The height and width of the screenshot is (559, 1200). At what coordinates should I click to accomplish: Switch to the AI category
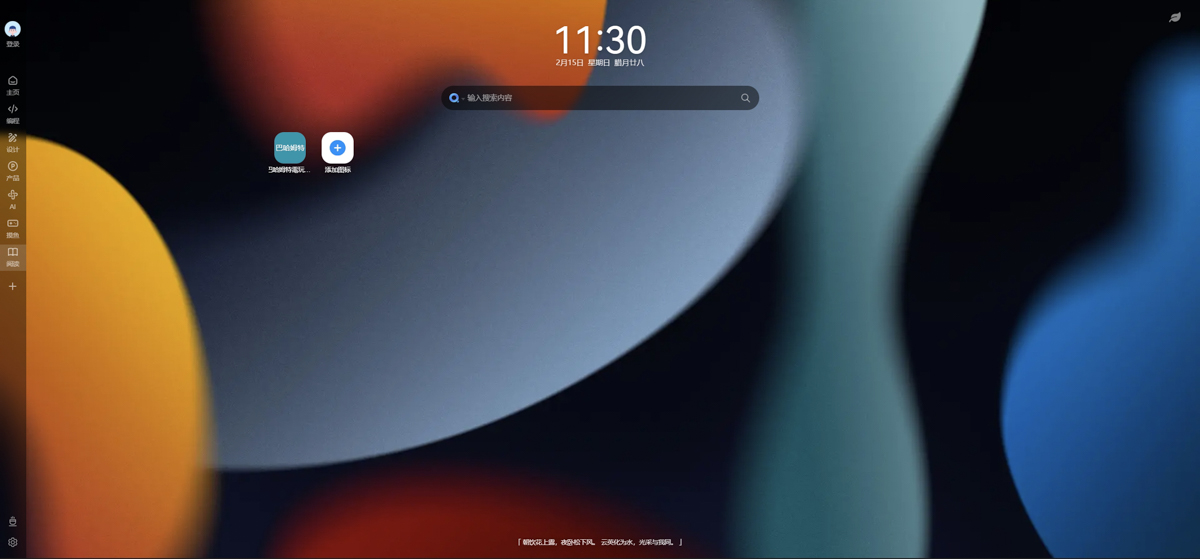point(13,199)
